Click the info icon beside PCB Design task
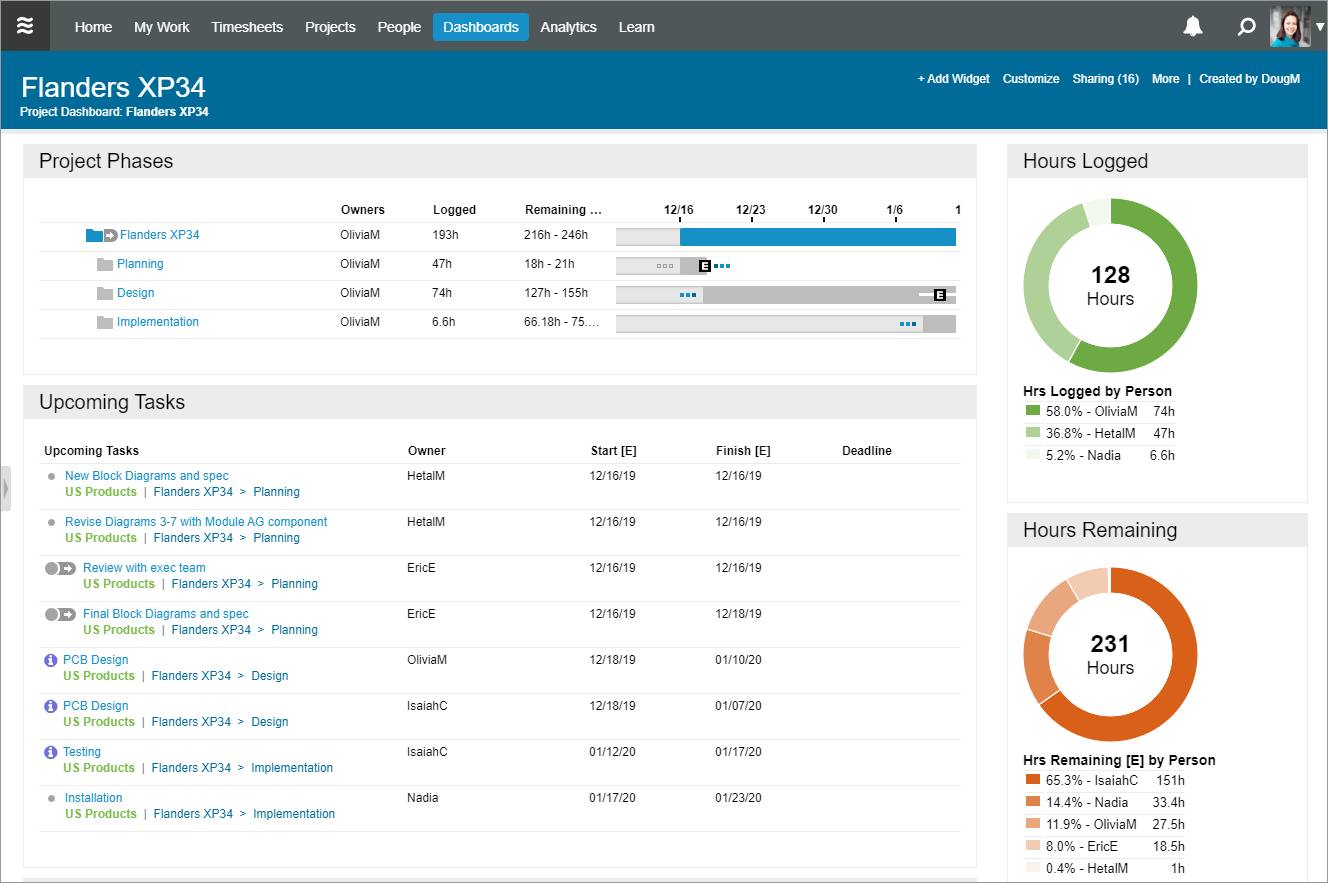 pos(50,659)
